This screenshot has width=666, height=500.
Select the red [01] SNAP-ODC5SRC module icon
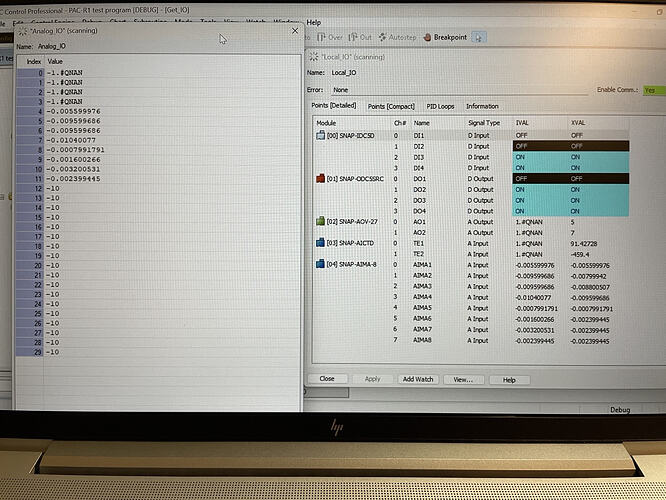pyautogui.click(x=320, y=178)
